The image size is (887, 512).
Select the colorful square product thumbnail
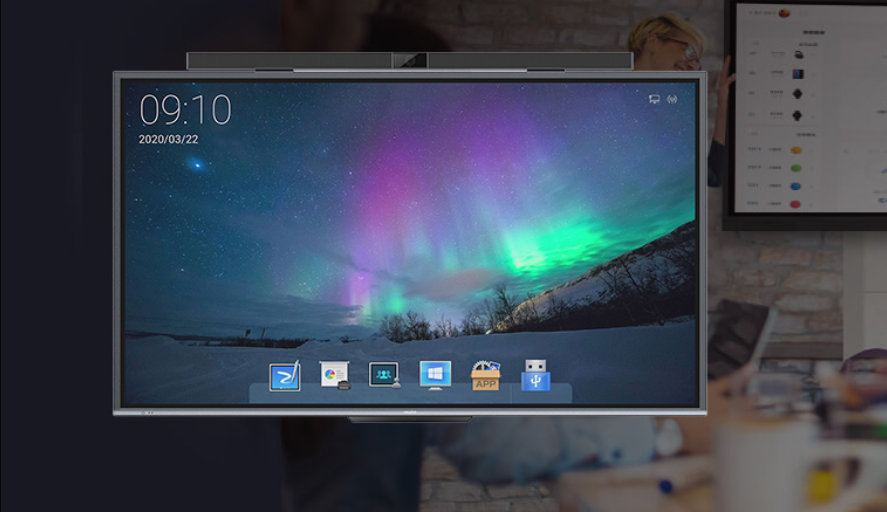(798, 74)
